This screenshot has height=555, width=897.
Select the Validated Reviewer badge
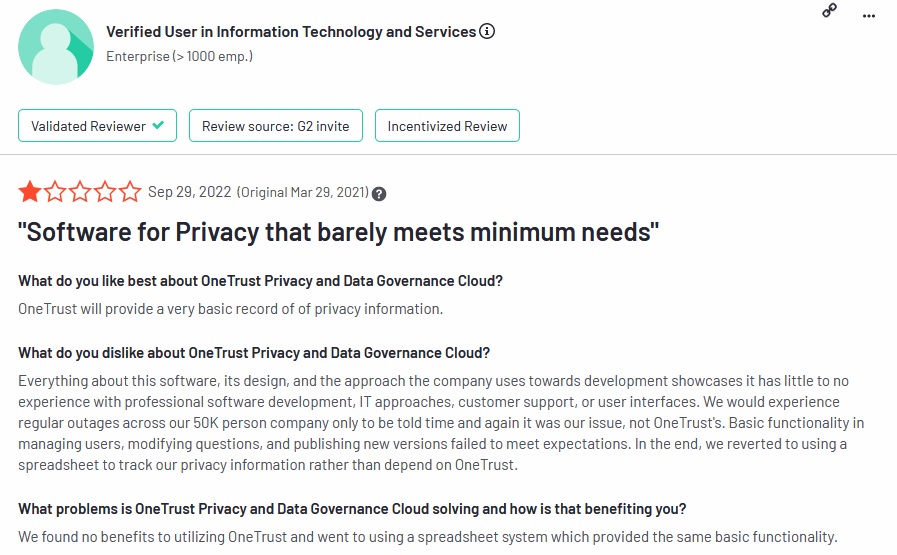click(x=97, y=126)
